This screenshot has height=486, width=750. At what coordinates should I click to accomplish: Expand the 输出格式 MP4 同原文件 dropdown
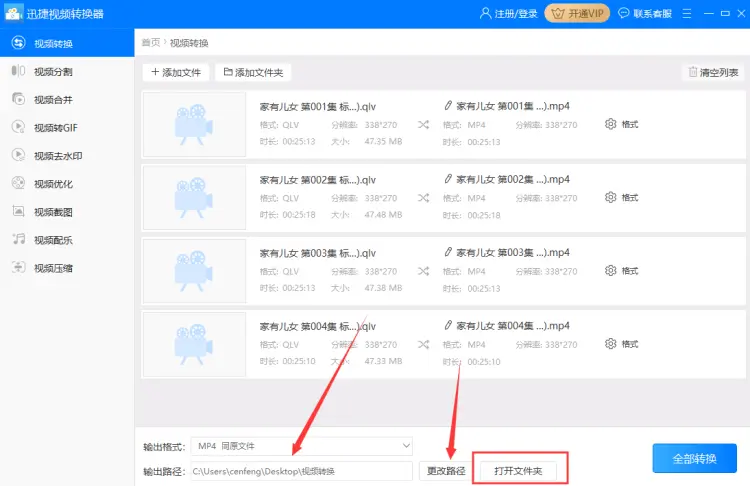coord(302,446)
